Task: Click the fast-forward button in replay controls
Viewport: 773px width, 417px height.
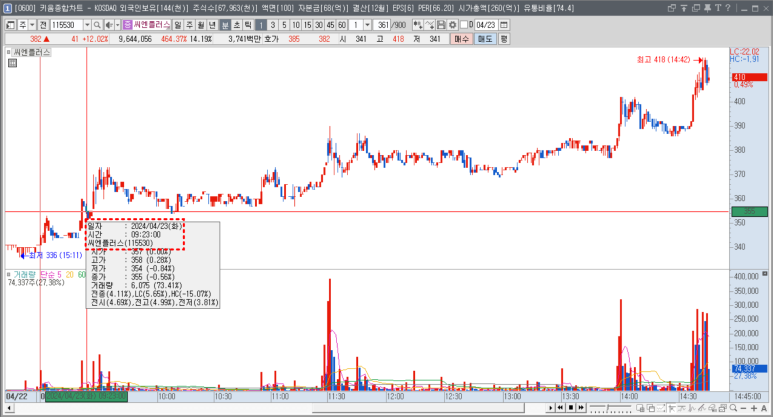Action: (x=581, y=408)
